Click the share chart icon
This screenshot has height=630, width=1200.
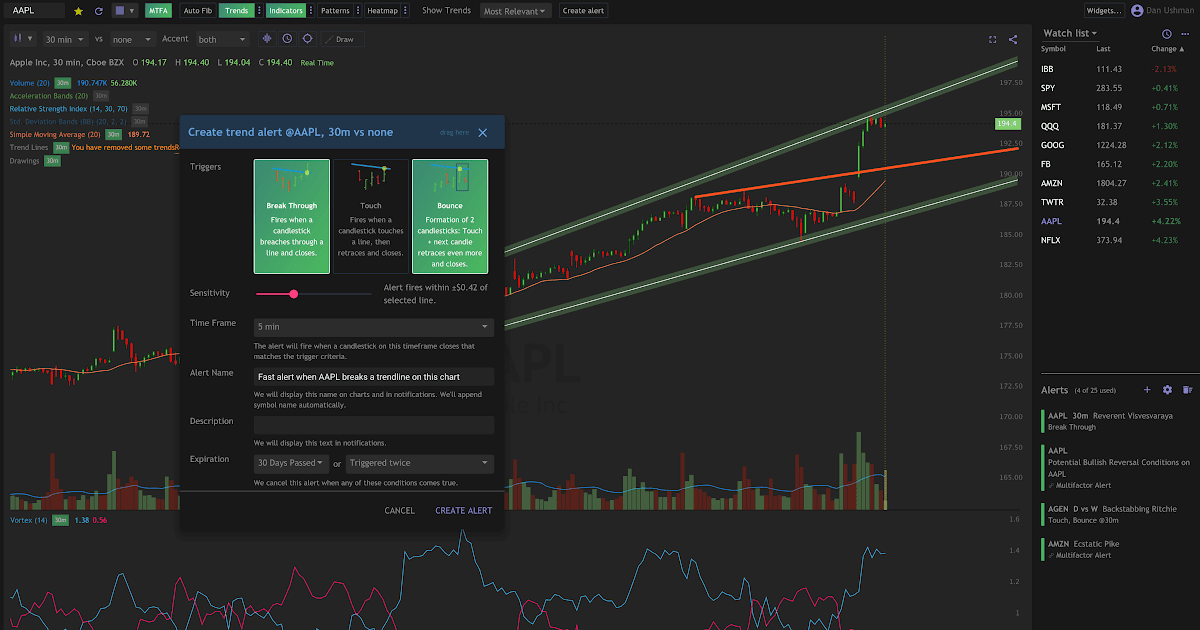1013,39
